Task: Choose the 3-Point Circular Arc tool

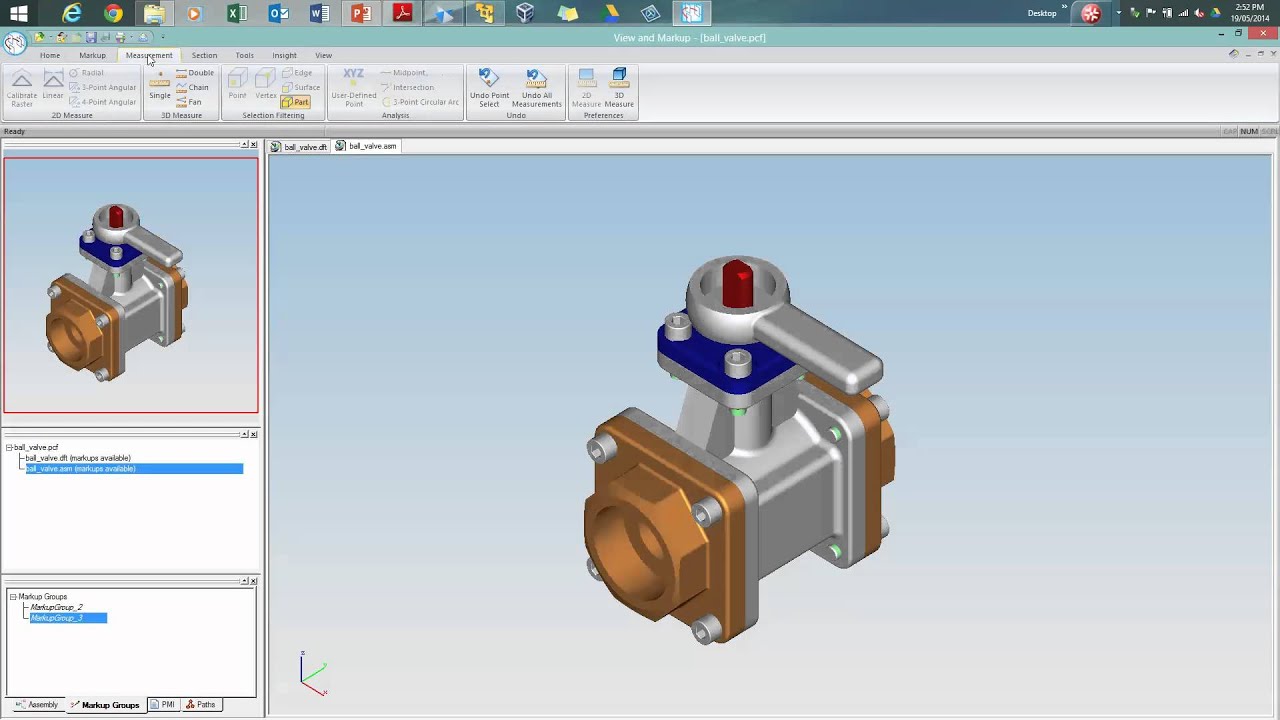Action: click(x=421, y=102)
